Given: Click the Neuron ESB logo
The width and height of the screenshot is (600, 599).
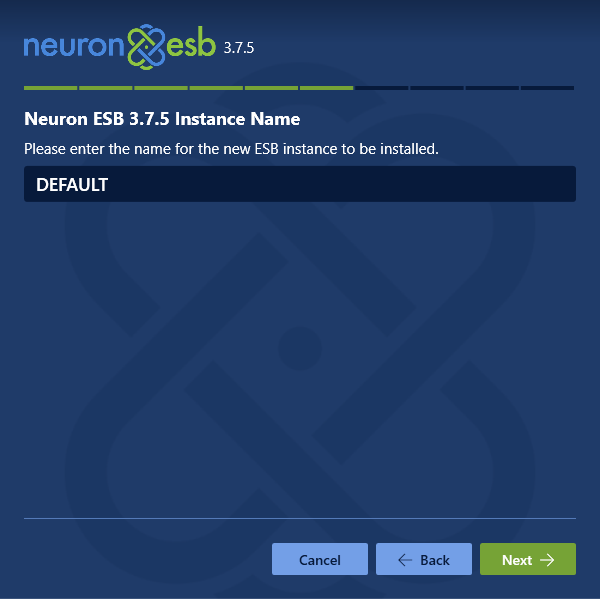Looking at the screenshot, I should [120, 47].
